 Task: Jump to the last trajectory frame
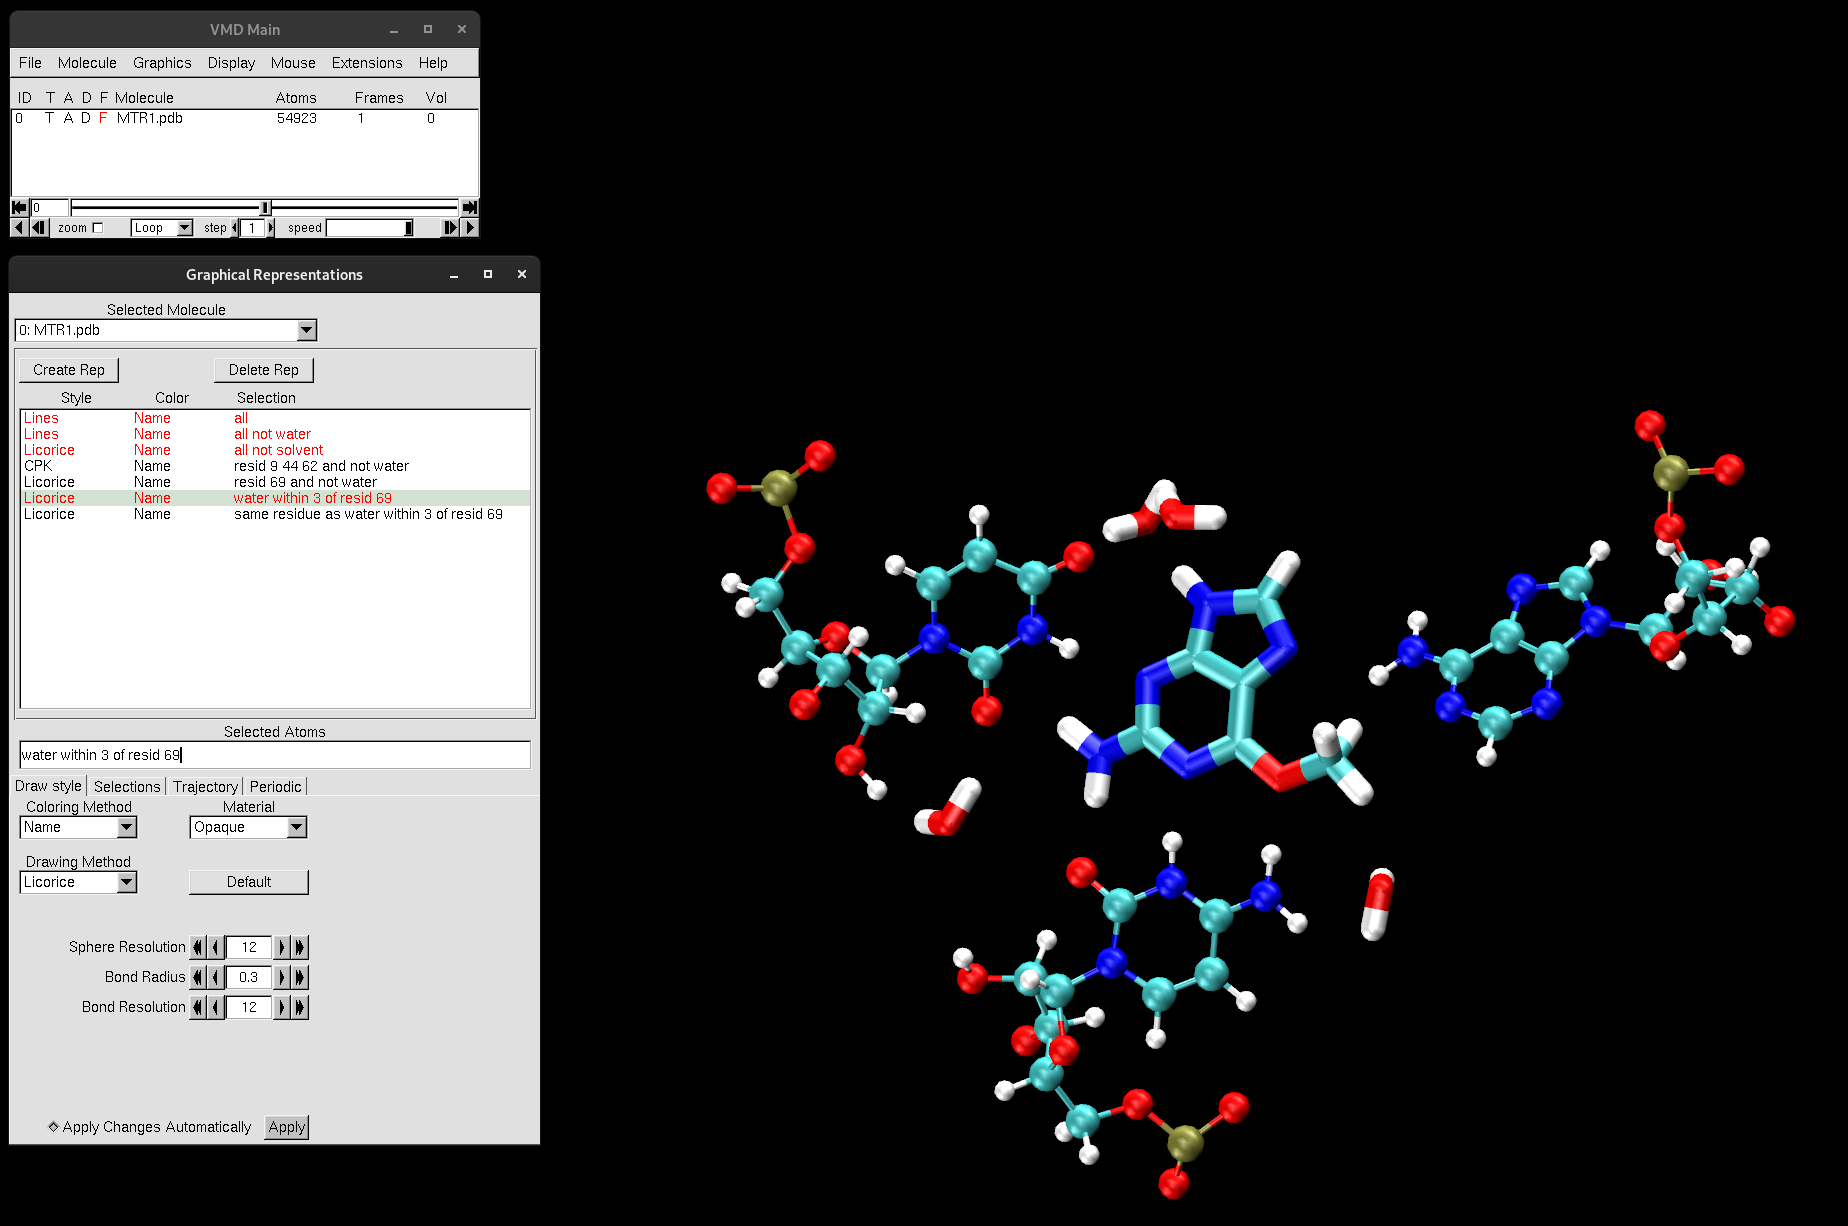(x=469, y=207)
